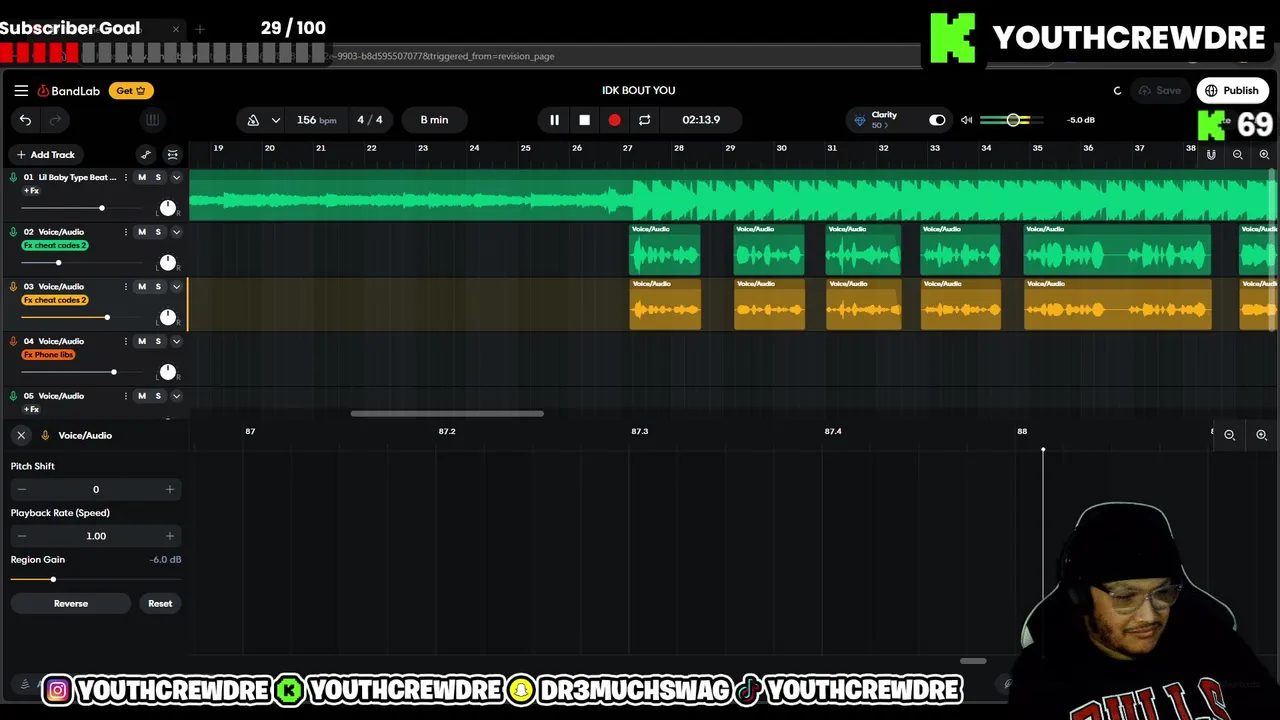Image resolution: width=1280 pixels, height=720 pixels.
Task: Open Fx Phone libs on track 04
Action: 49,355
